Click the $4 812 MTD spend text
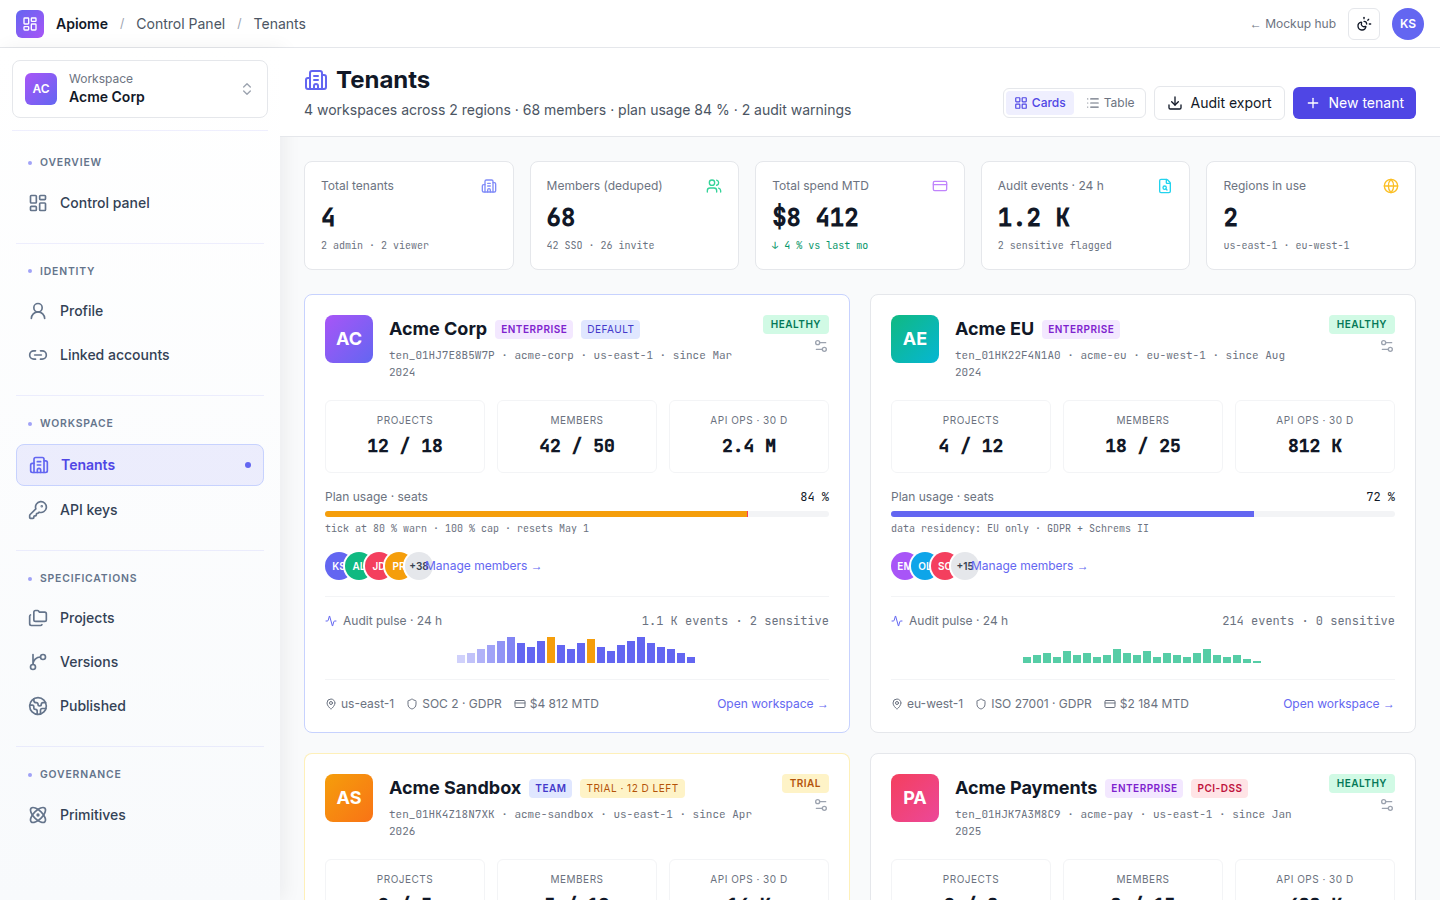 564,704
